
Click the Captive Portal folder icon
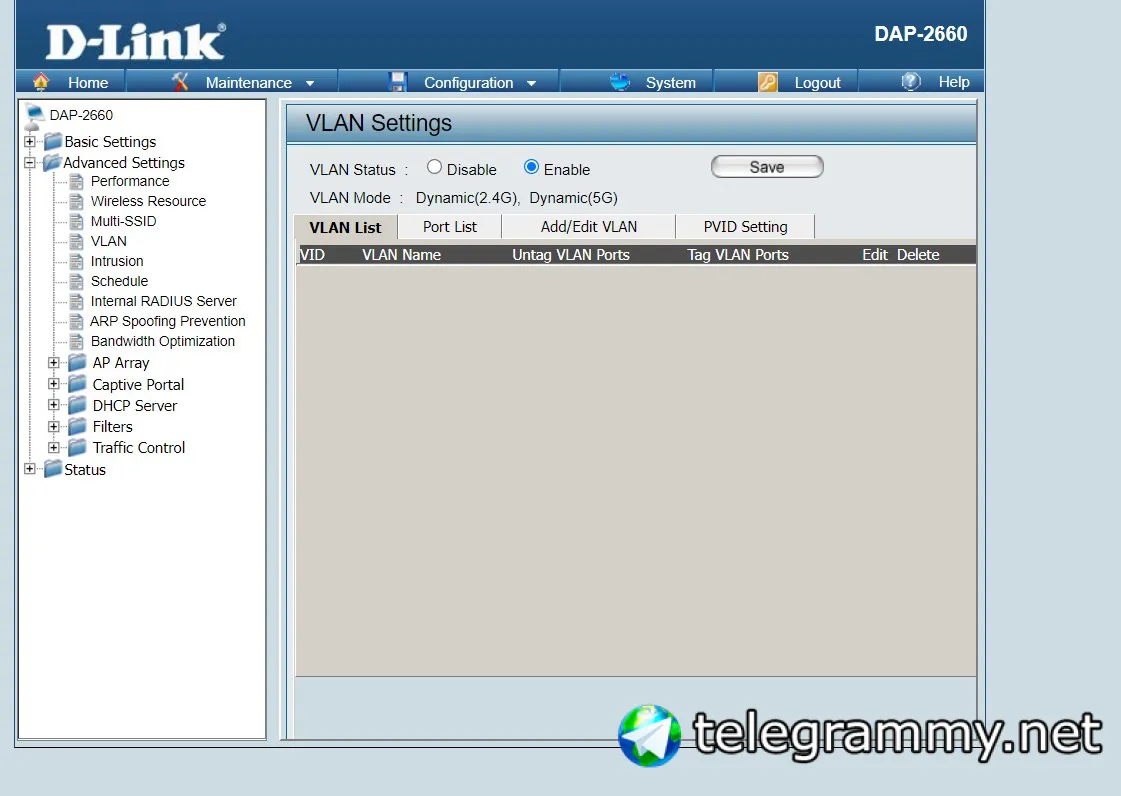click(77, 384)
